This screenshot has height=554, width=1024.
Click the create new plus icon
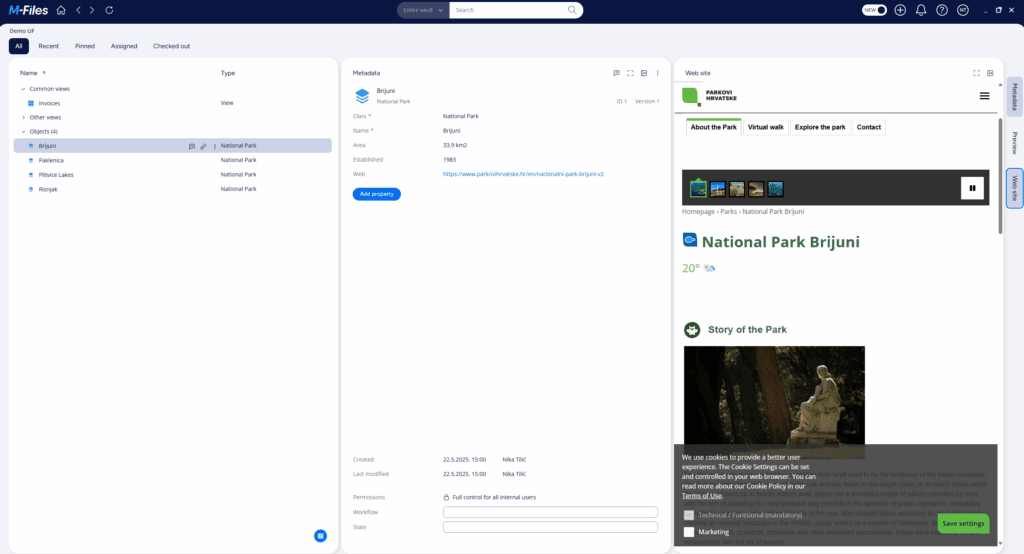coord(900,10)
